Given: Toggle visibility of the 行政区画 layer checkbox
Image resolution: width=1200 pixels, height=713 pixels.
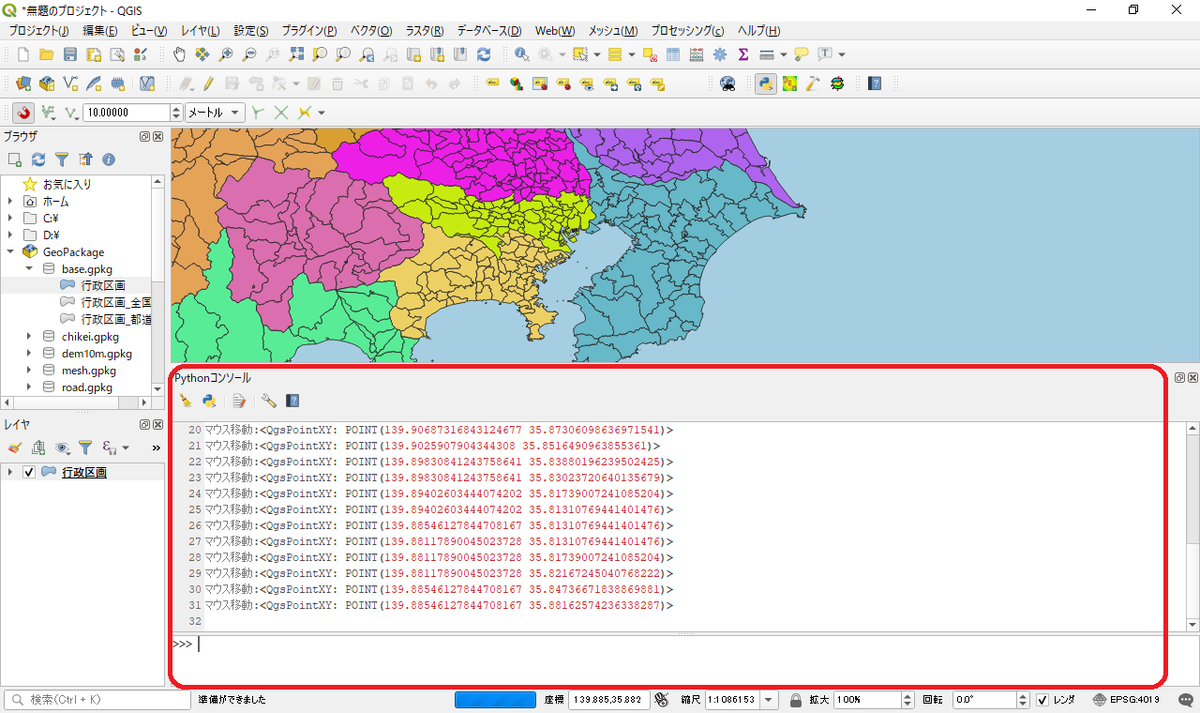Looking at the screenshot, I should click(x=30, y=473).
